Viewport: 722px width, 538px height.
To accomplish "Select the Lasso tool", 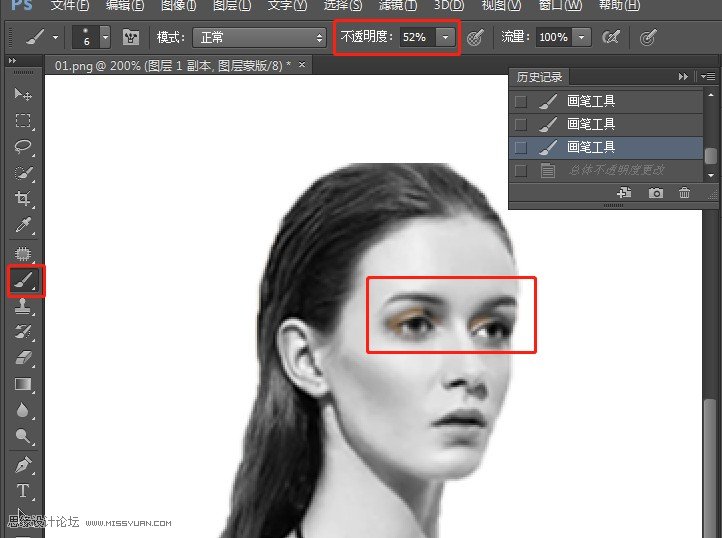I will click(23, 146).
